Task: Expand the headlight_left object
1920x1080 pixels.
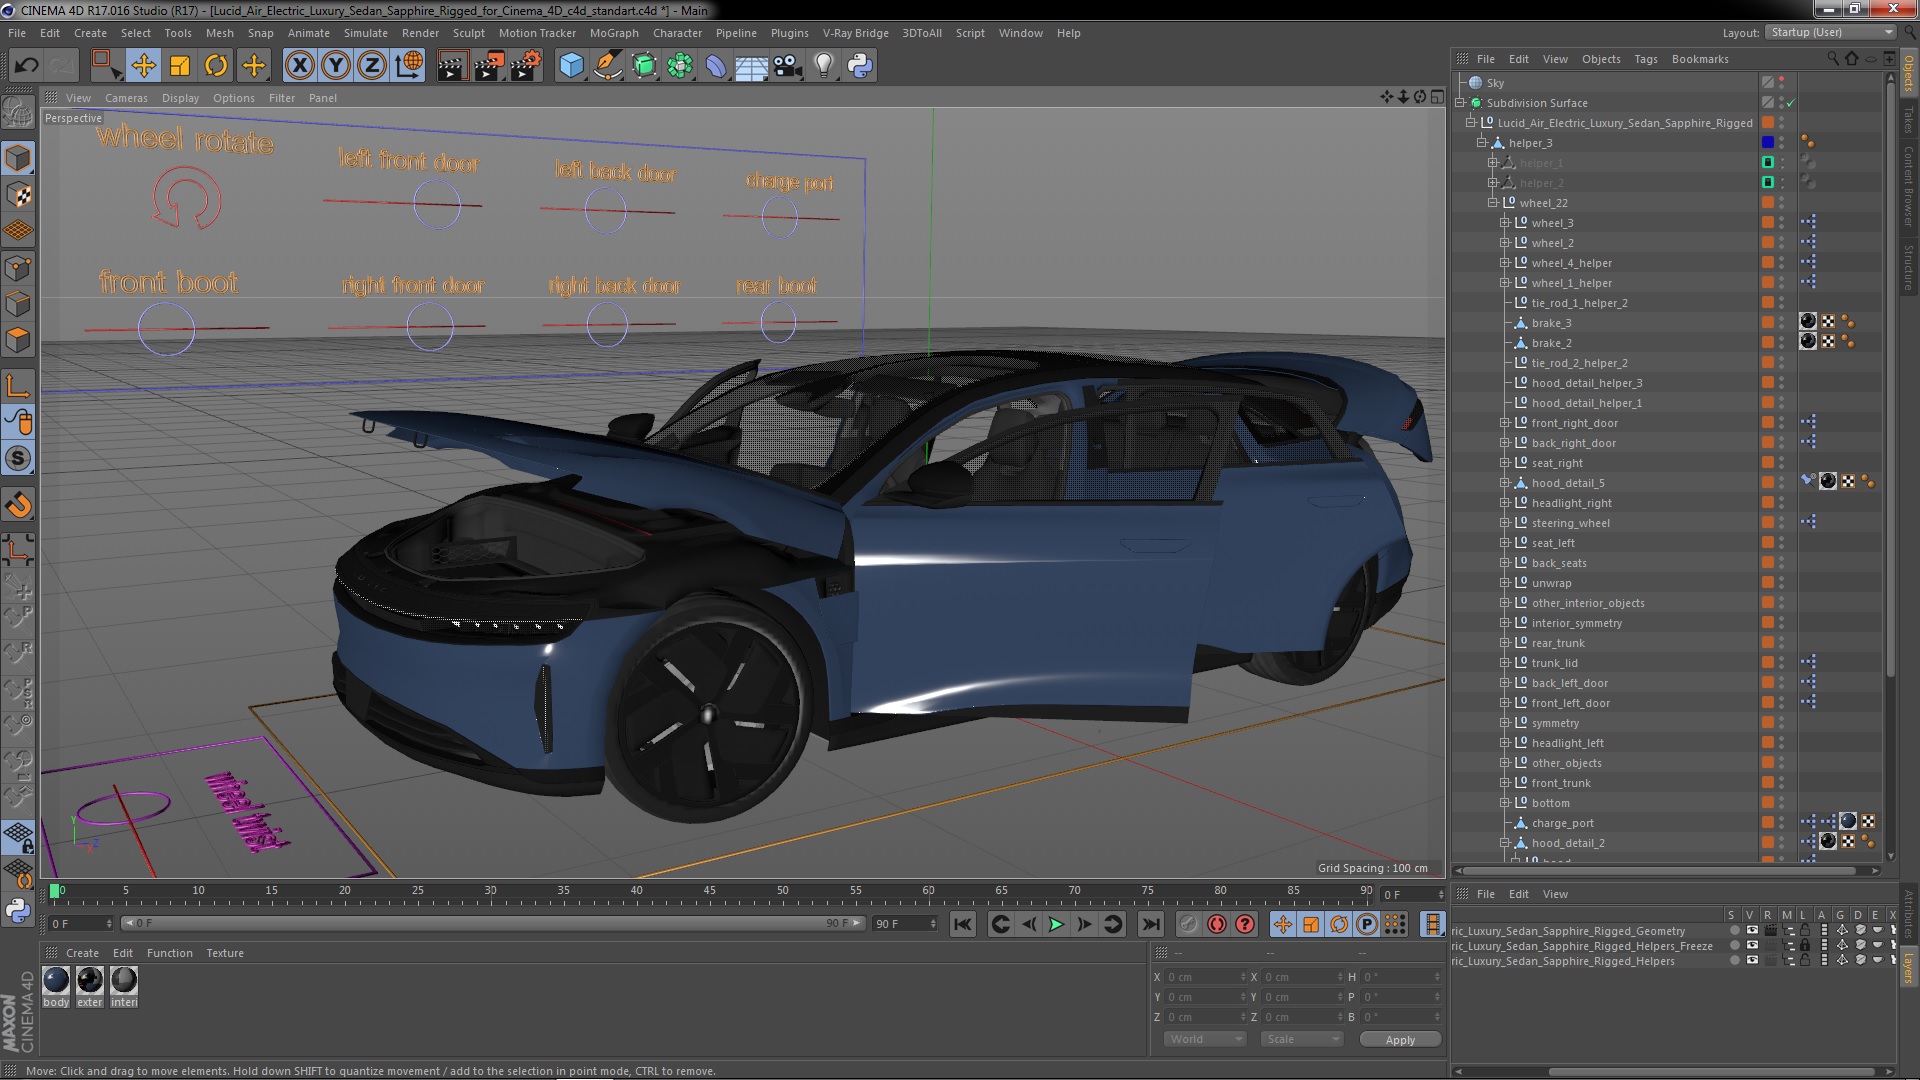Action: [x=1504, y=743]
